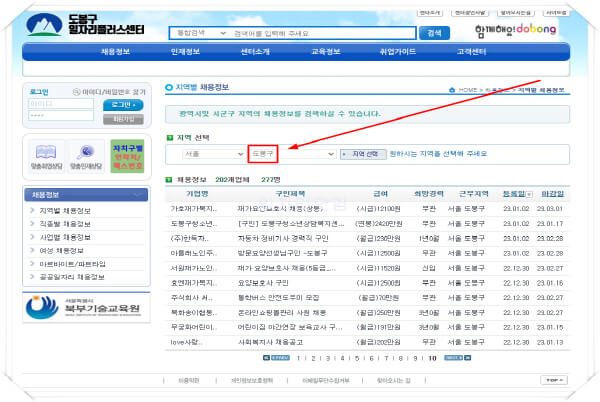This screenshot has height=402, width=600.
Task: Click the blue 로그인 button
Action: click(x=123, y=105)
